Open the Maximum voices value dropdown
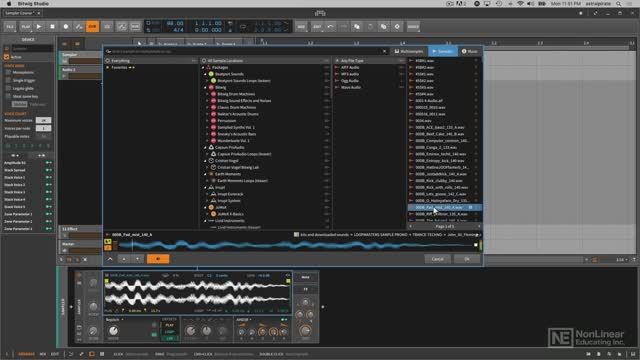The height and width of the screenshot is (360, 640). click(x=43, y=120)
